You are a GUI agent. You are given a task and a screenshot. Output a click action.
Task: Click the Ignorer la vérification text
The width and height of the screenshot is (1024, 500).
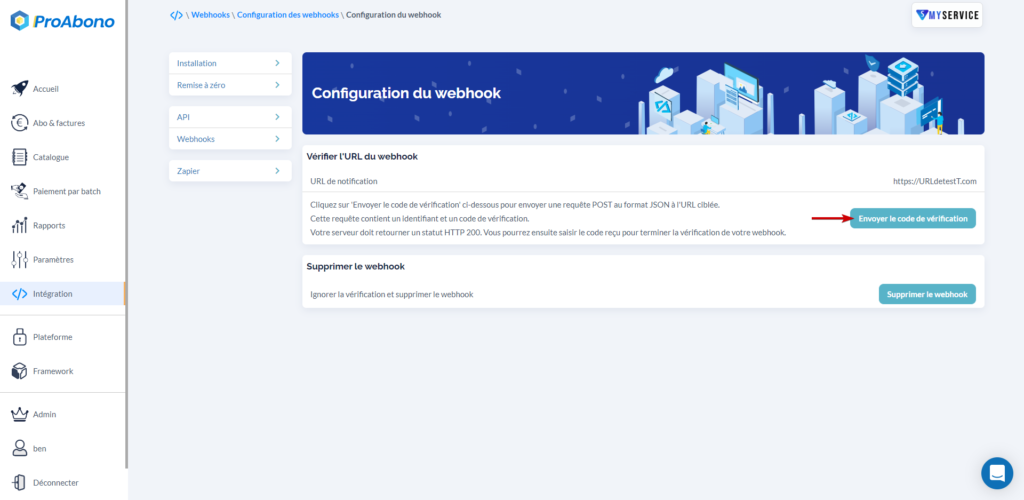click(x=392, y=294)
